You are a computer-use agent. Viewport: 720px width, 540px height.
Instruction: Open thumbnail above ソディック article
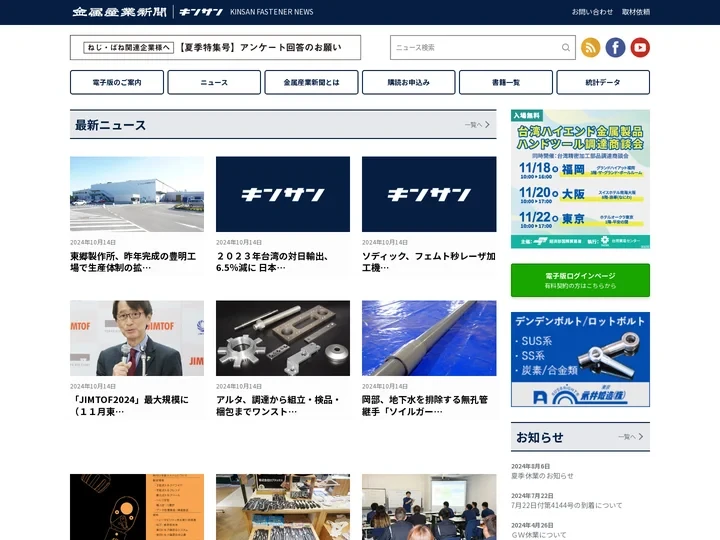pos(429,194)
